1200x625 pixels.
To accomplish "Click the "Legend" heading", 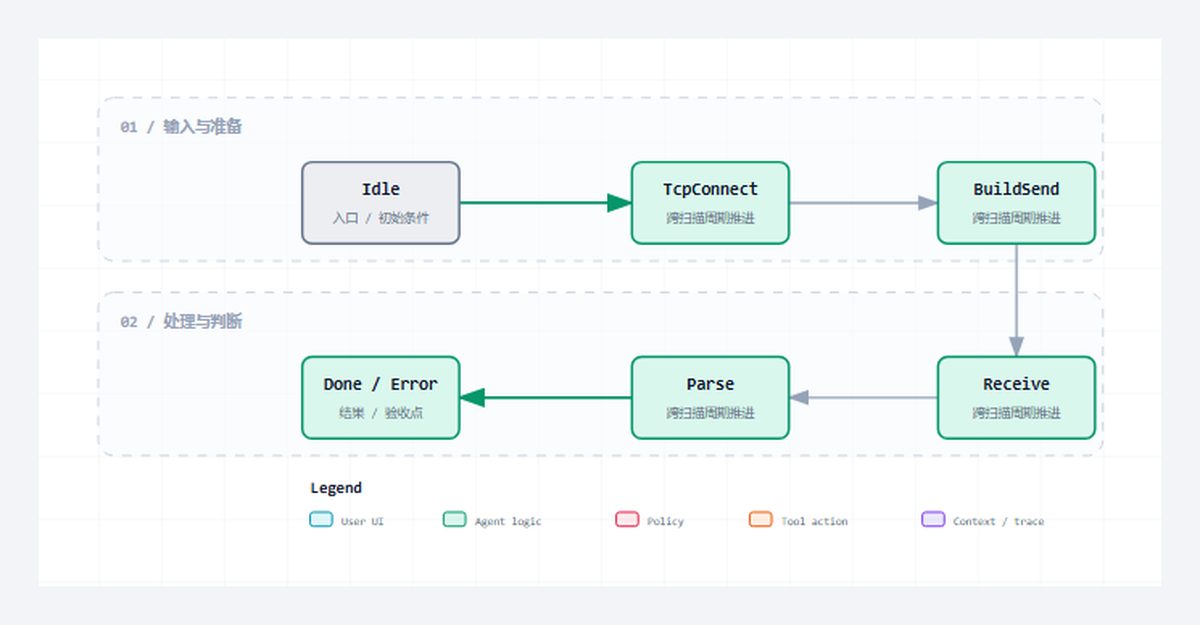I will [336, 488].
